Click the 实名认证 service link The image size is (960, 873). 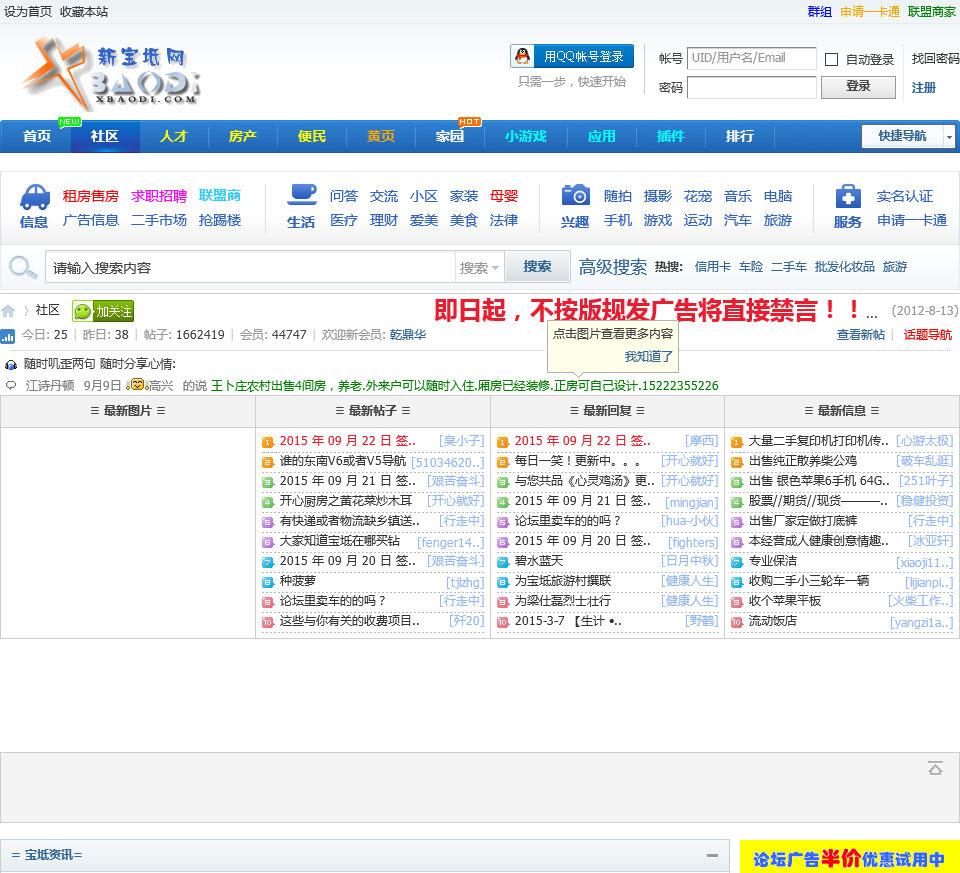[904, 196]
